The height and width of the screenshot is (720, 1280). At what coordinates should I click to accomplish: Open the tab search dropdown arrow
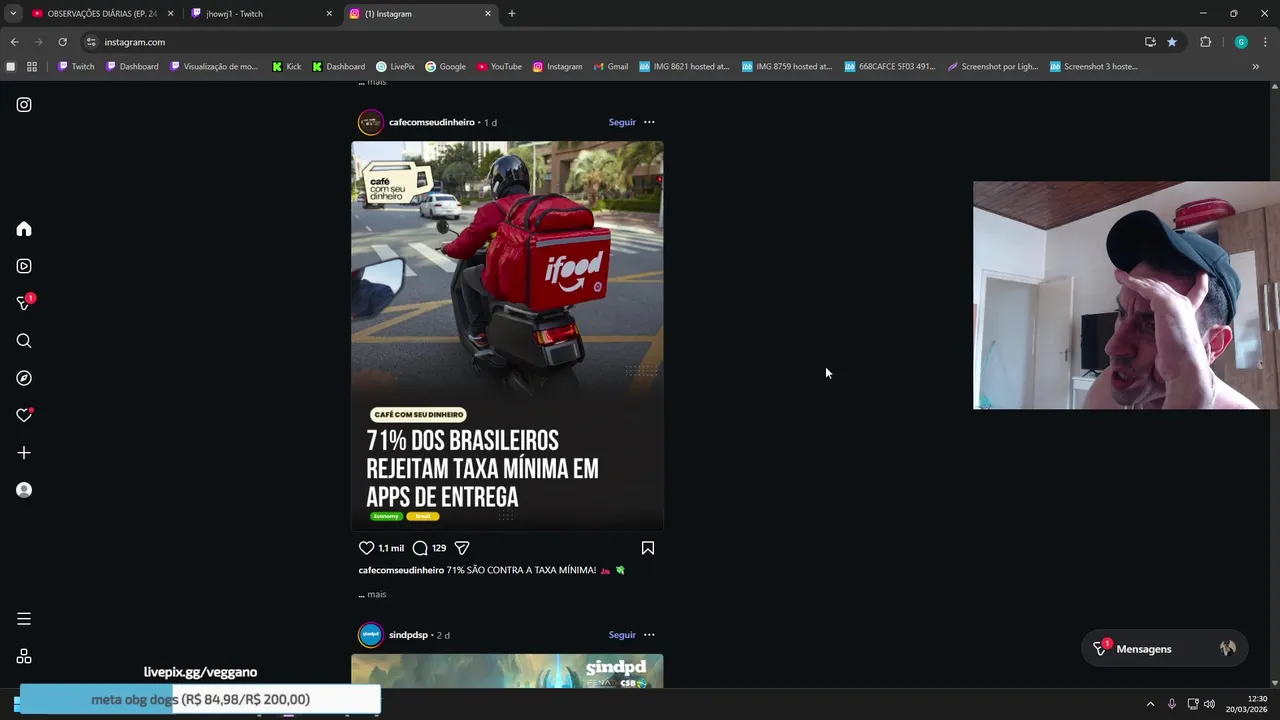tap(13, 14)
